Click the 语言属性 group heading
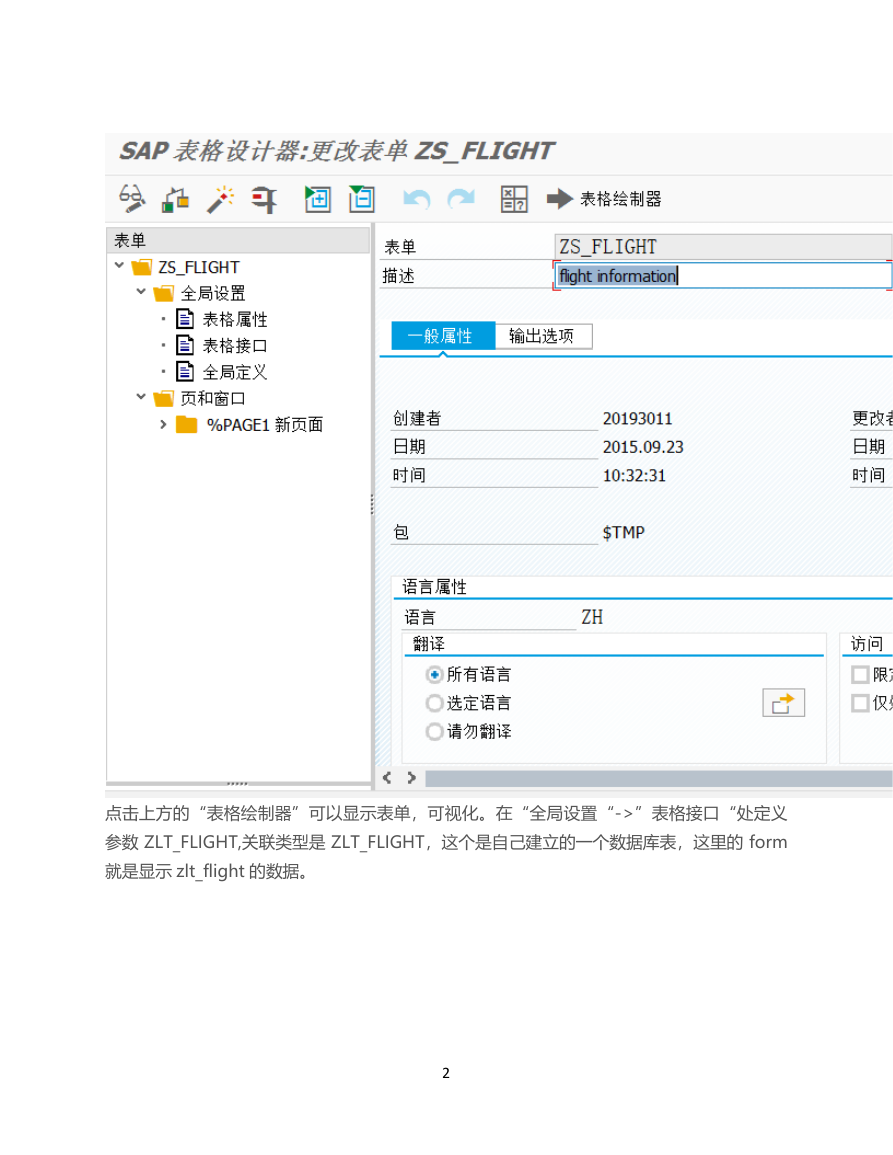The image size is (893, 1155). tap(435, 587)
